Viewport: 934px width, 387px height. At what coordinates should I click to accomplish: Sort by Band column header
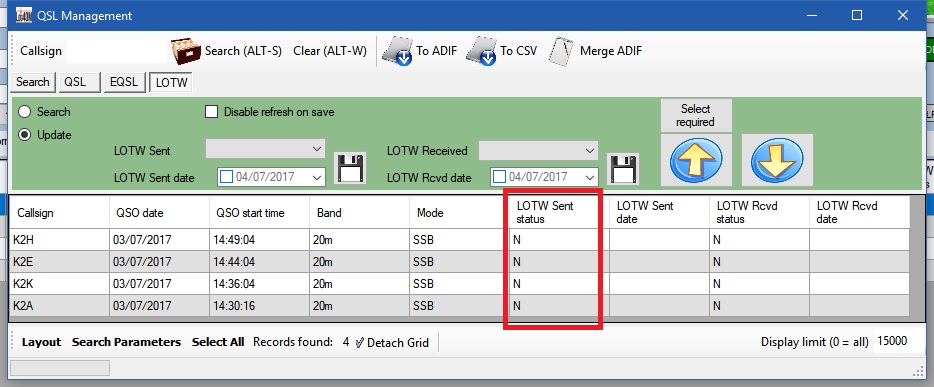[x=360, y=213]
